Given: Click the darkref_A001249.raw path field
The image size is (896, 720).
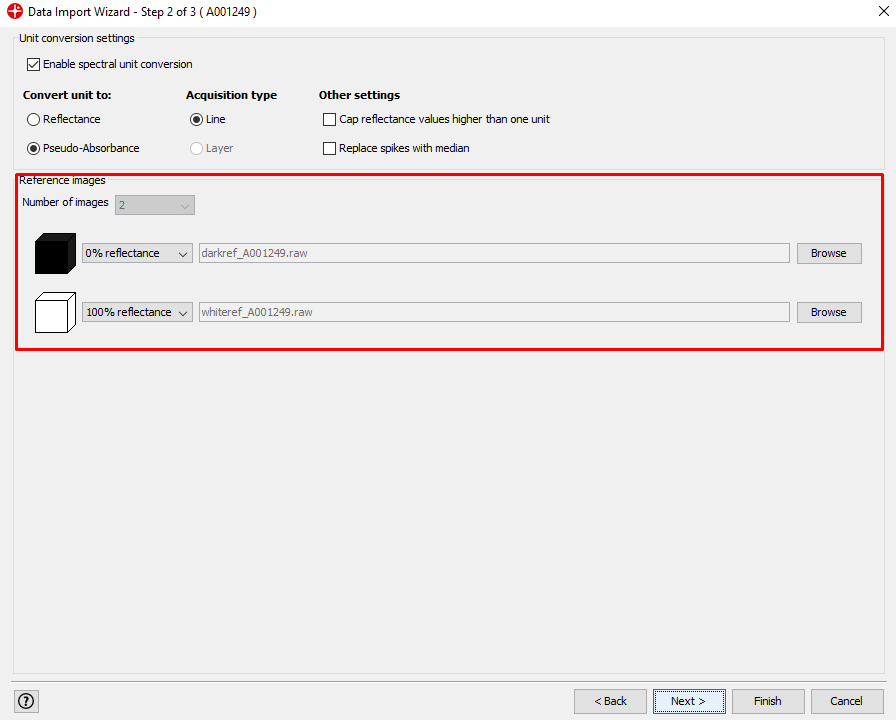Looking at the screenshot, I should click(x=494, y=254).
